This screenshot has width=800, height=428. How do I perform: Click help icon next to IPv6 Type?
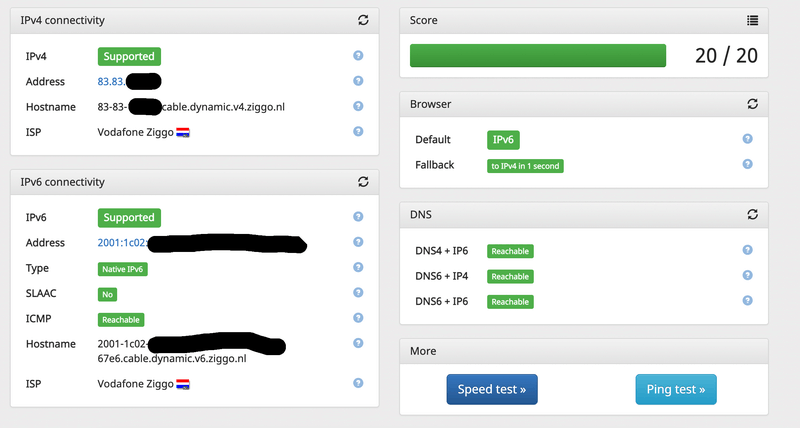click(358, 268)
